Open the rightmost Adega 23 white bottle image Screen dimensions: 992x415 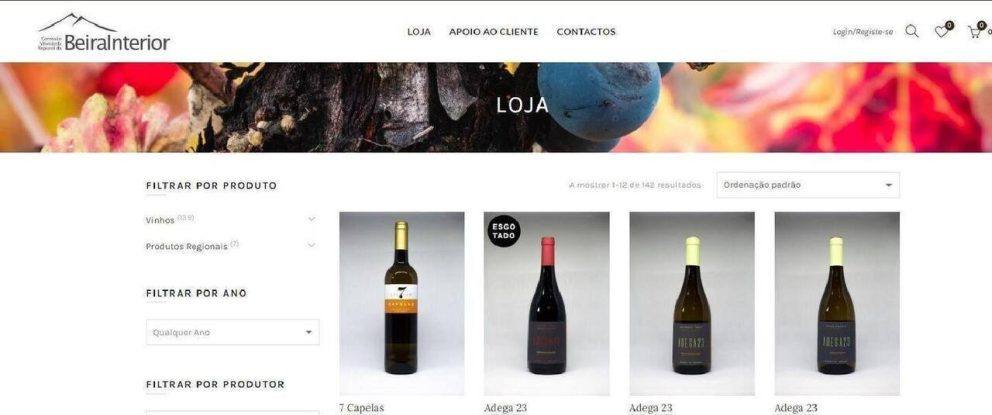point(837,304)
